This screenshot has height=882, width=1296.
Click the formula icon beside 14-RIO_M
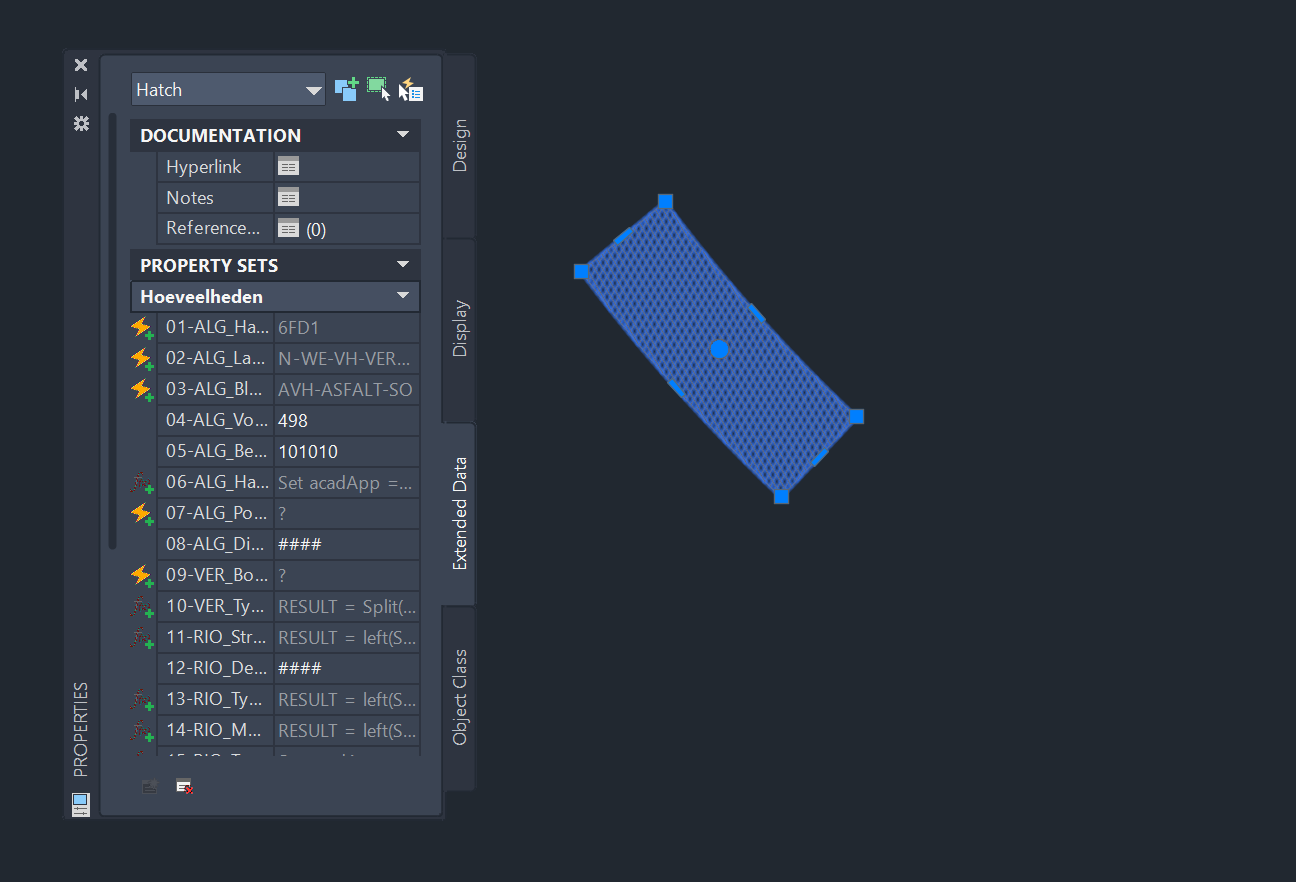142,731
